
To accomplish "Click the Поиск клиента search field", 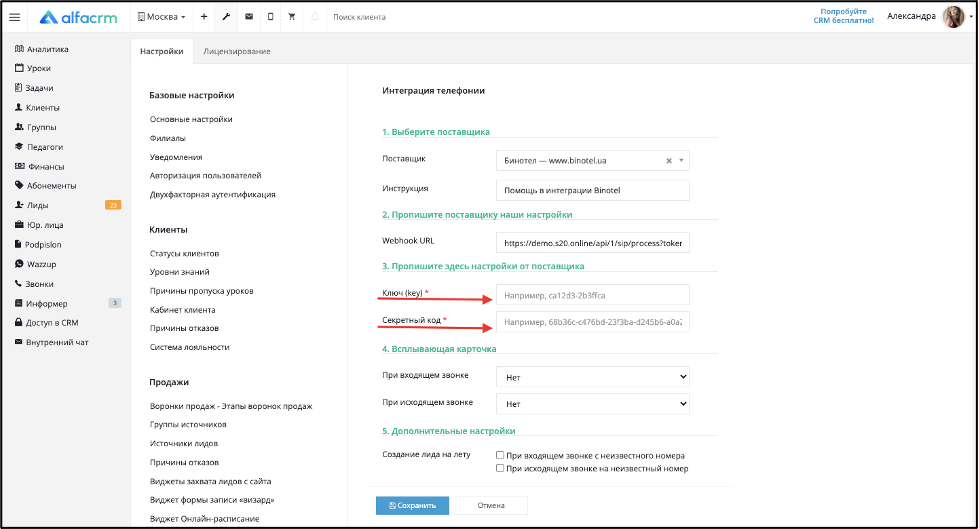I will 360,17.
